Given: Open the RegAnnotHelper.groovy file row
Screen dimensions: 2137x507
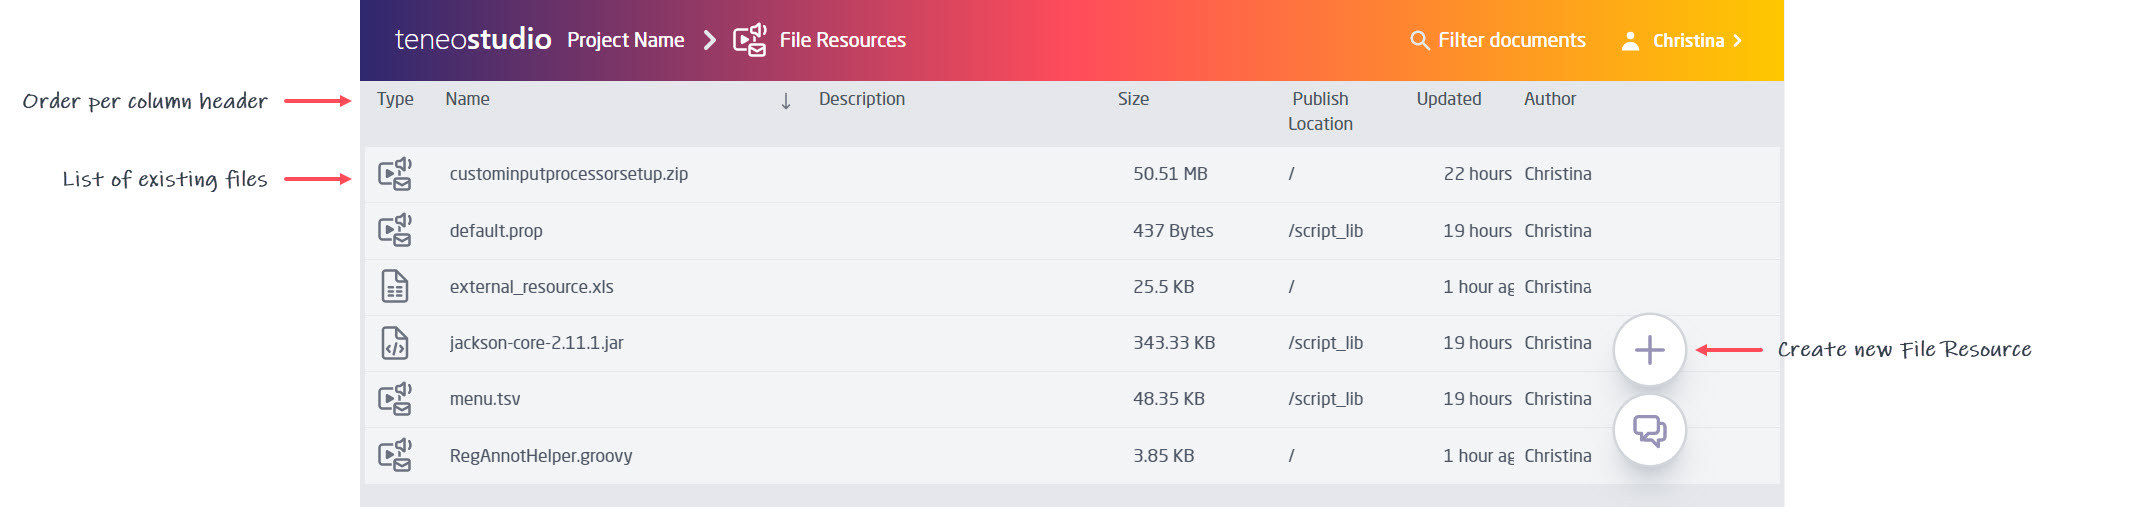Looking at the screenshot, I should (541, 456).
